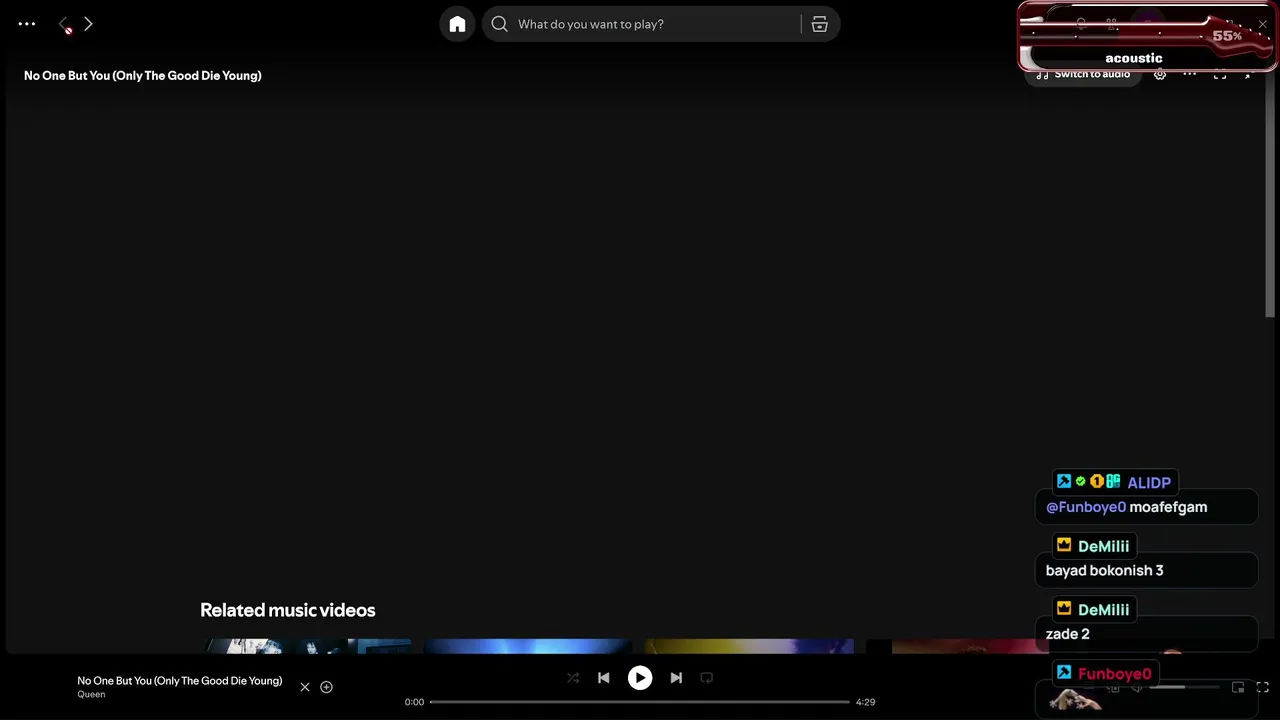This screenshot has width=1280, height=720.
Task: Add the song to Liked Songs
Action: [326, 687]
